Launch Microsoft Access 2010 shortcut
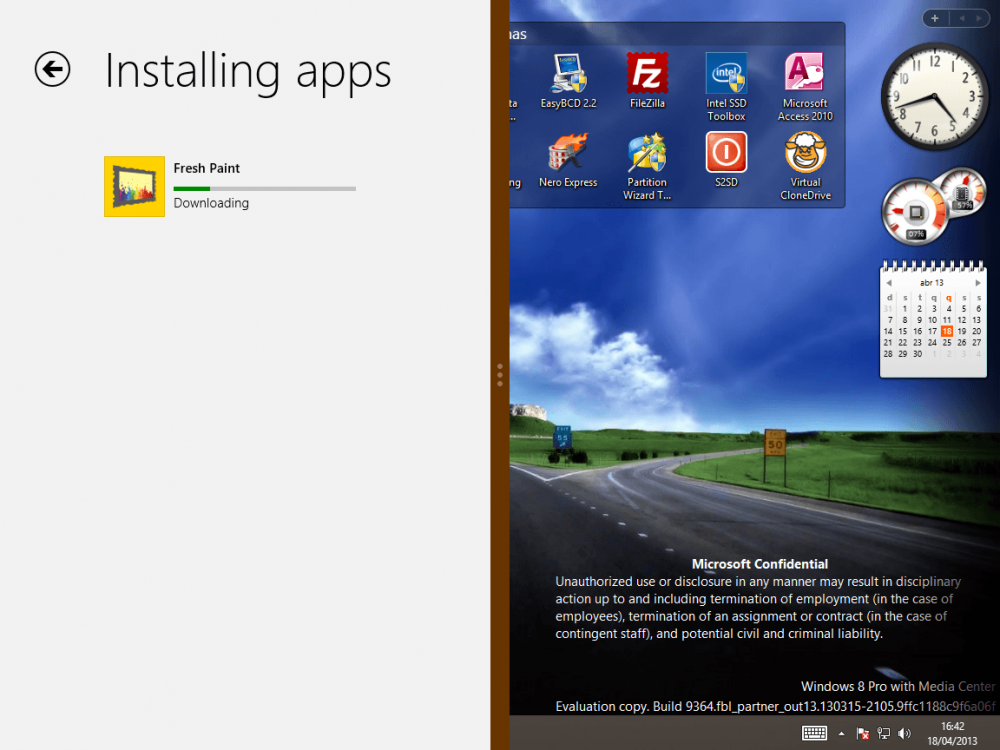This screenshot has height=750, width=1000. coord(805,87)
